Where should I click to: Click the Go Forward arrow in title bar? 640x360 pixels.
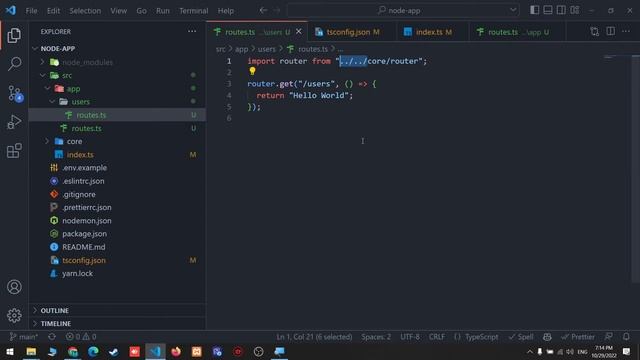[277, 10]
